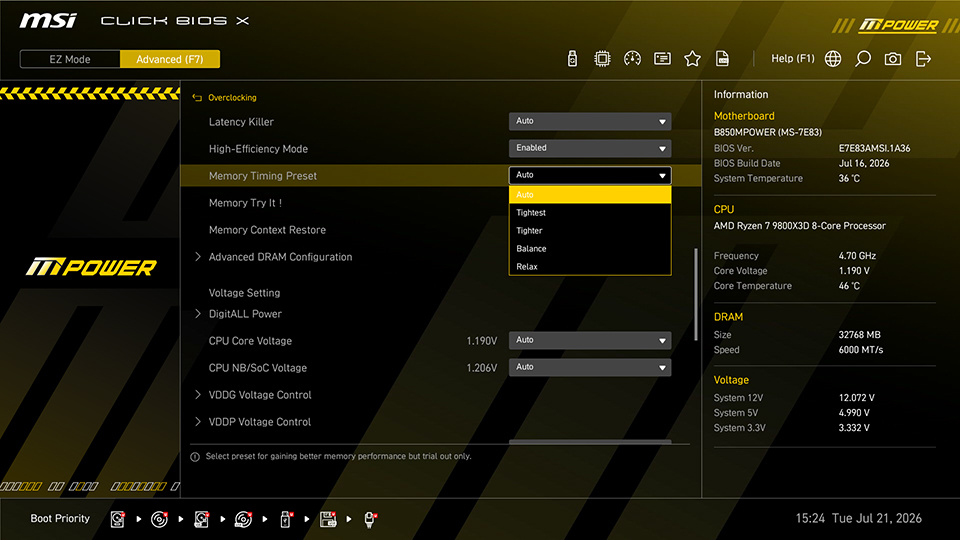The height and width of the screenshot is (540, 960).
Task: Click the AMD Ryzen 7 9800X3D processor name
Action: [800, 226]
